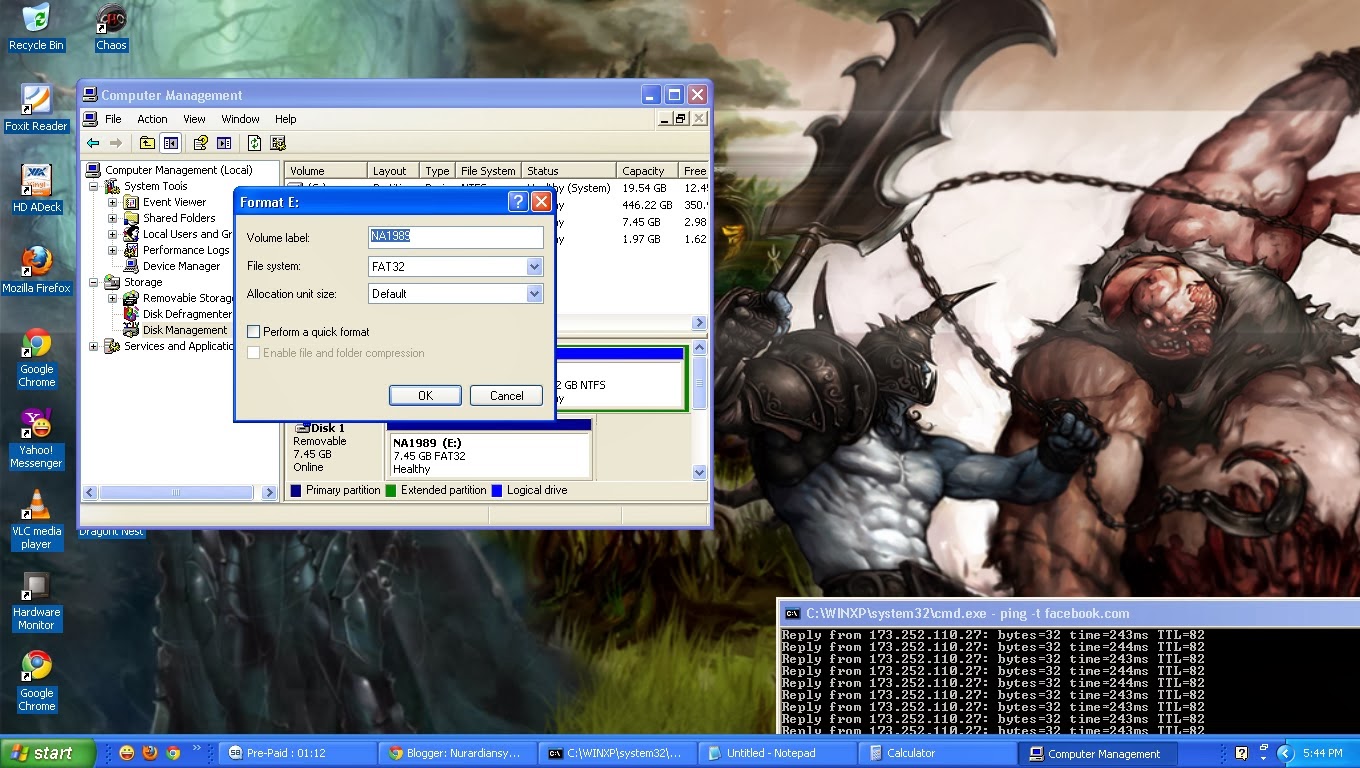The height and width of the screenshot is (768, 1360).
Task: Click the File System column header
Action: pos(489,171)
